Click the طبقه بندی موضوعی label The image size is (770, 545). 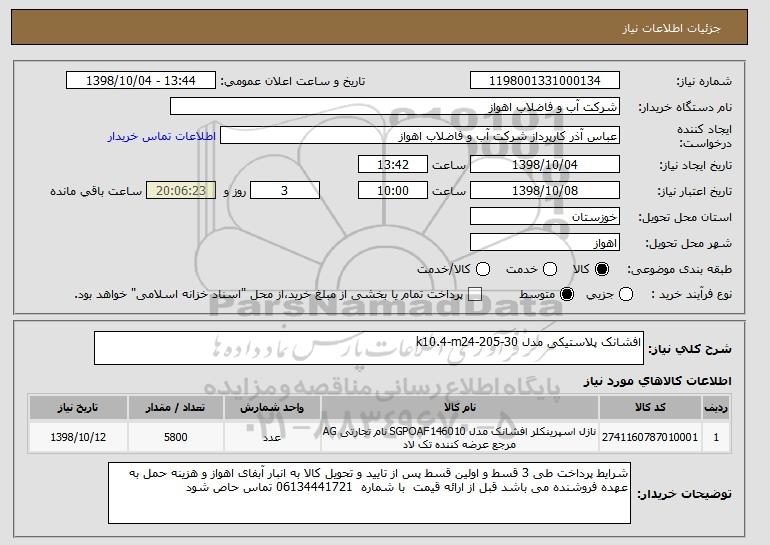(679, 269)
